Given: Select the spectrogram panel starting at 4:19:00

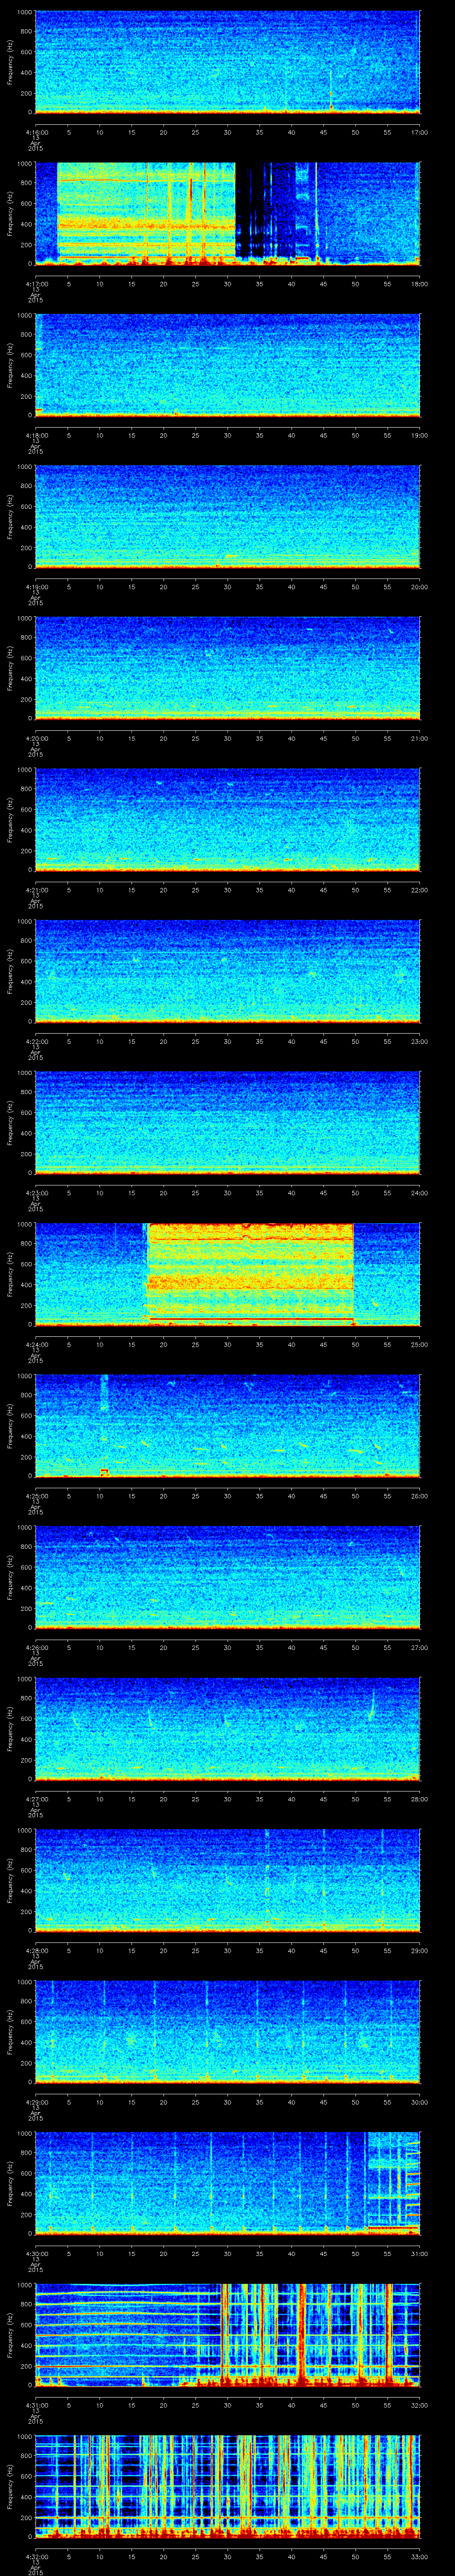Looking at the screenshot, I should (x=227, y=516).
